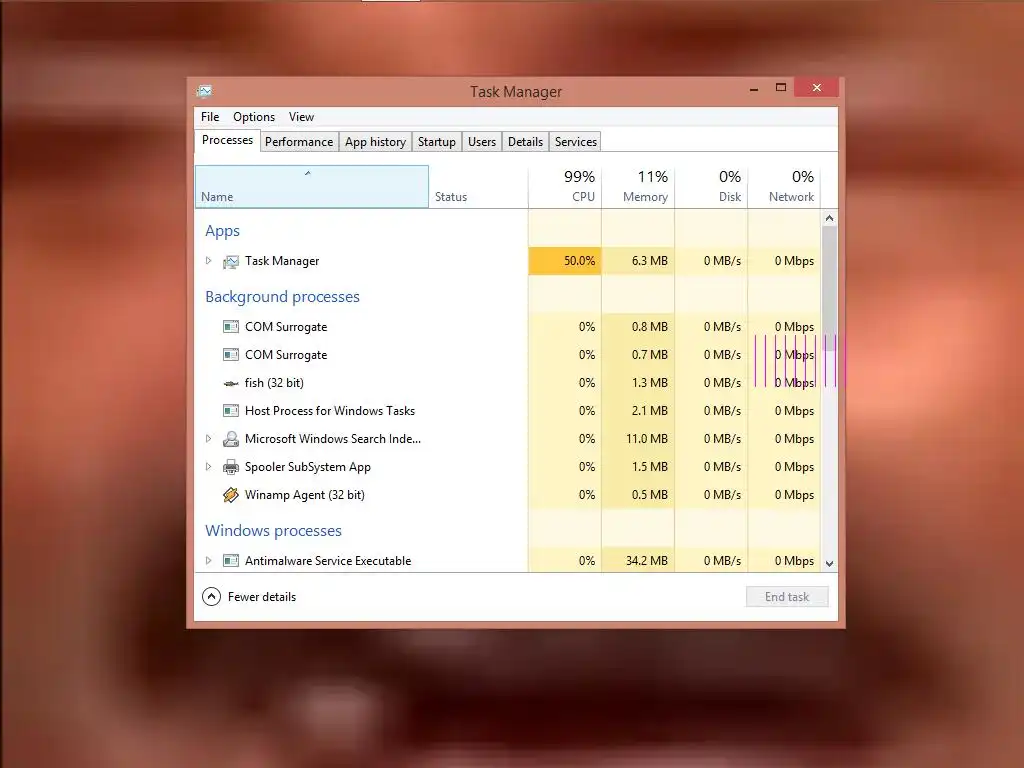1024x768 pixels.
Task: Click 11.0 MB memory value
Action: tap(647, 439)
